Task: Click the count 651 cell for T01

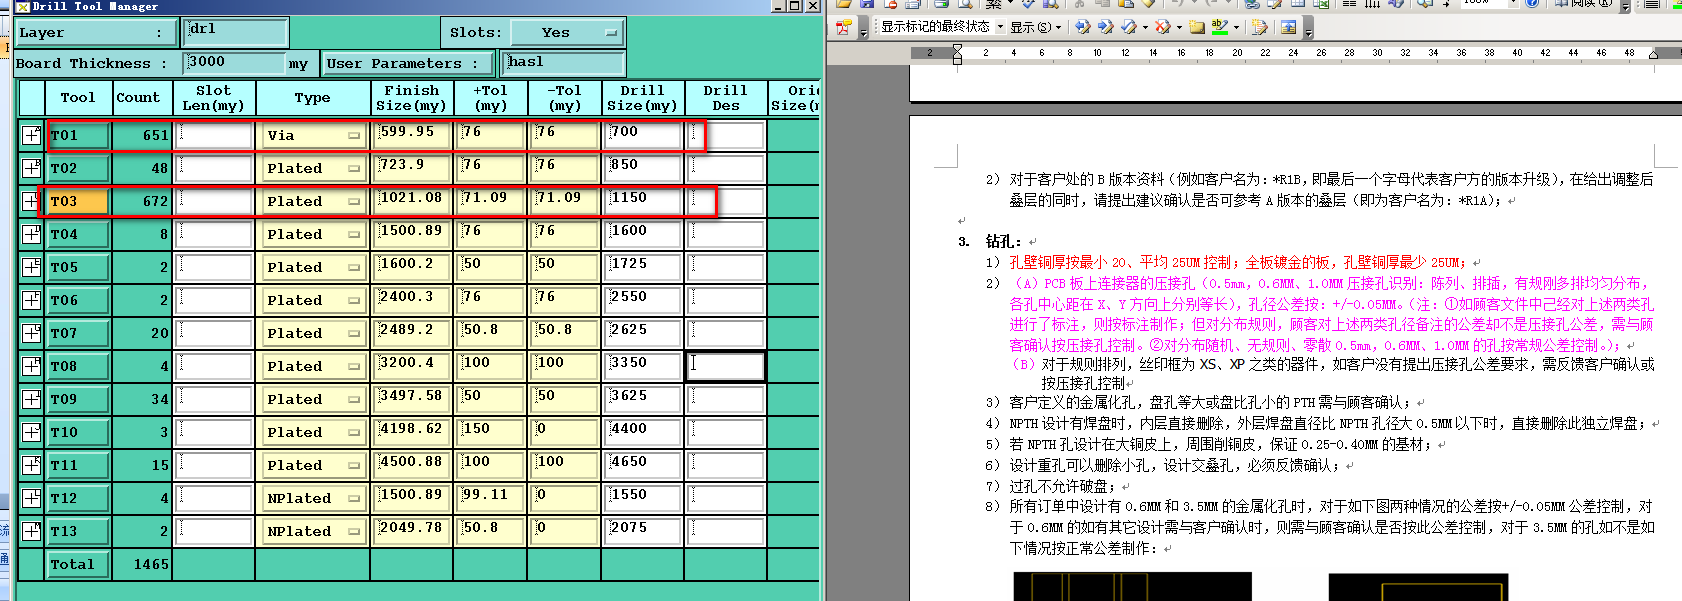Action: (x=142, y=135)
